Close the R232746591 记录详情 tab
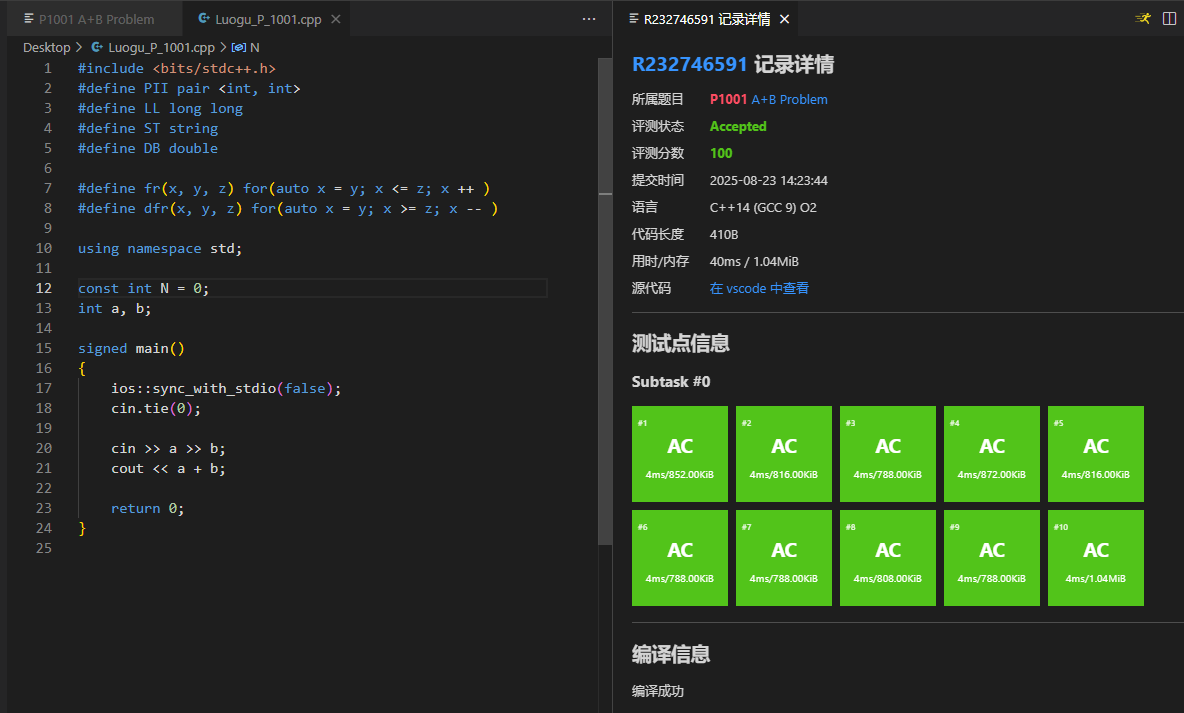Image resolution: width=1184 pixels, height=713 pixels. tap(784, 19)
